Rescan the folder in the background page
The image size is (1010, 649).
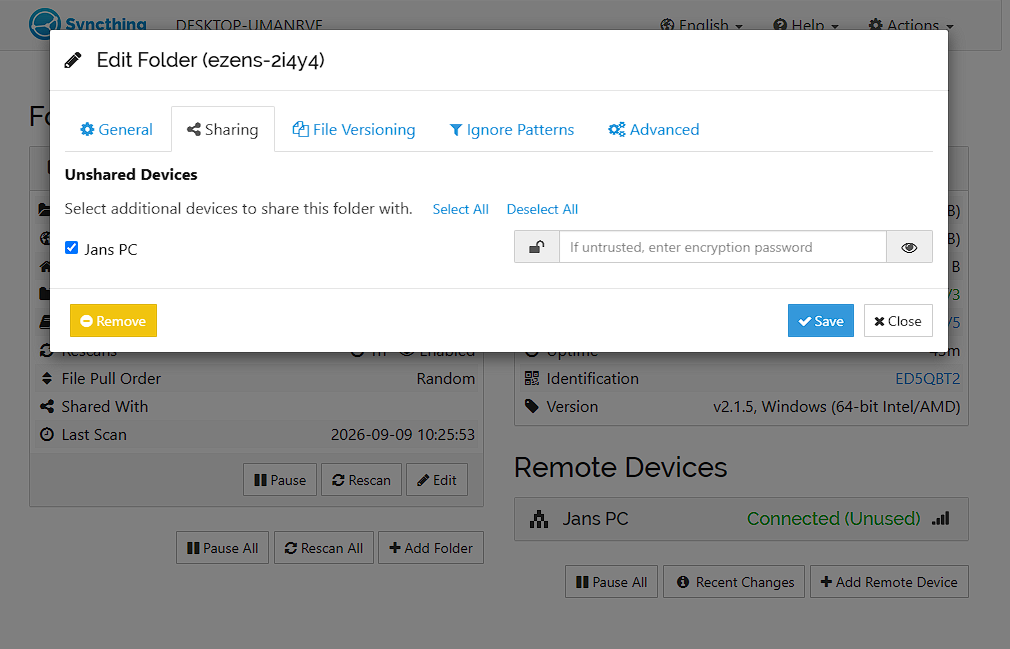tap(361, 480)
